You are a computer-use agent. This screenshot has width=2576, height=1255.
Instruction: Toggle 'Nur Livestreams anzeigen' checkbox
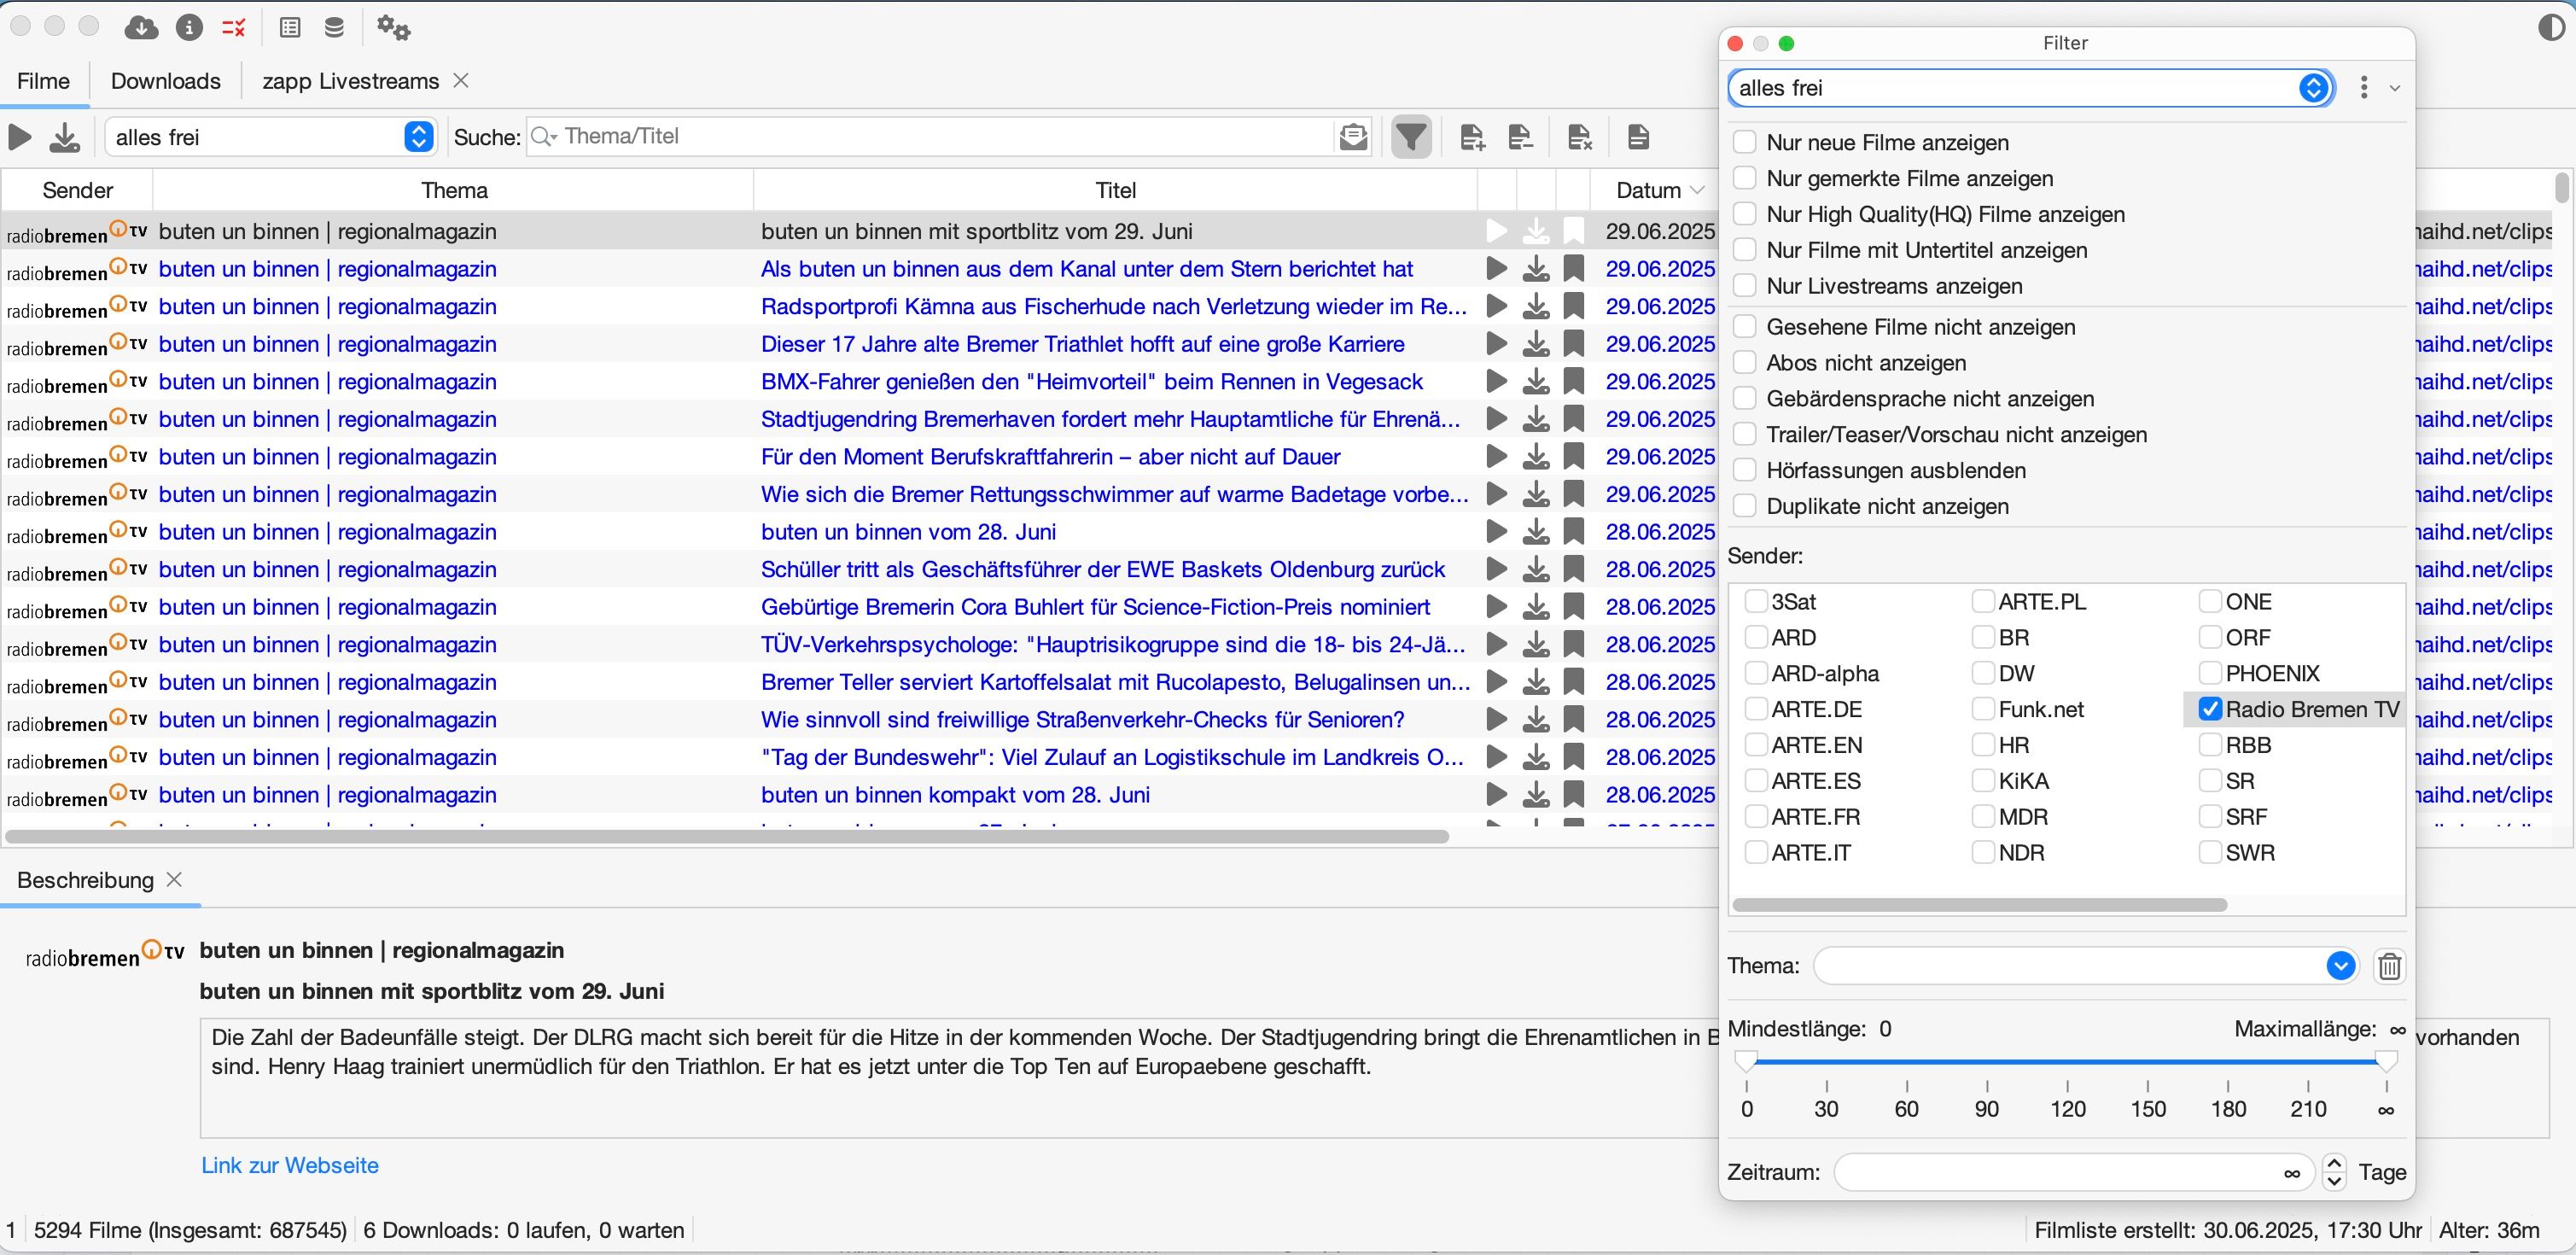(x=1744, y=286)
